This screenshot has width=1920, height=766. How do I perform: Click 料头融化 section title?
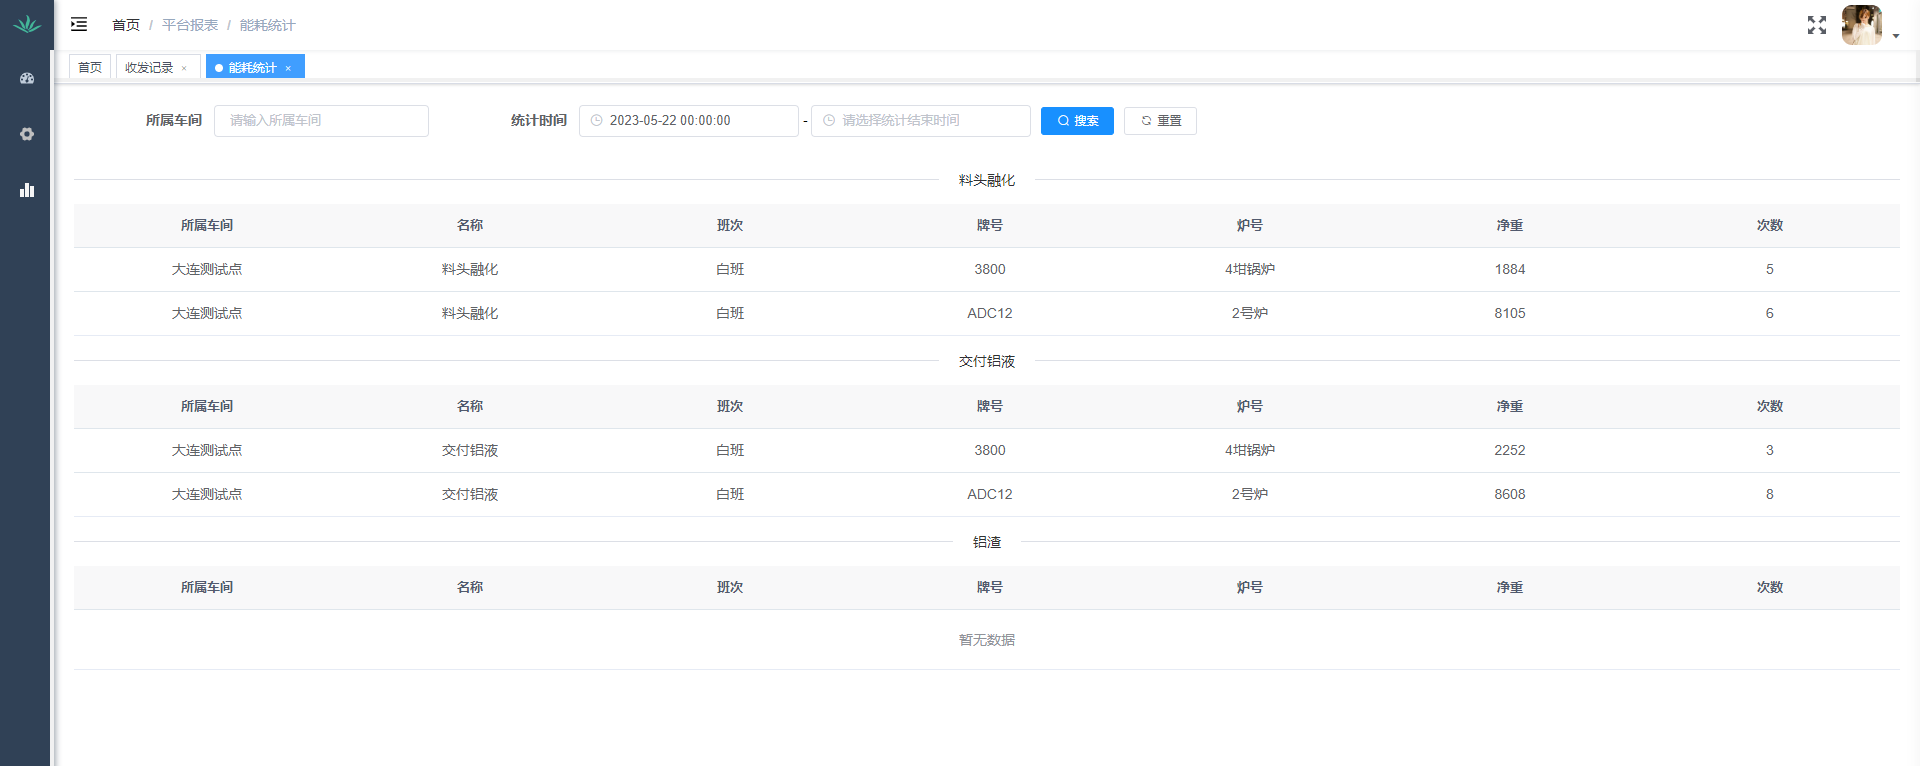point(987,181)
